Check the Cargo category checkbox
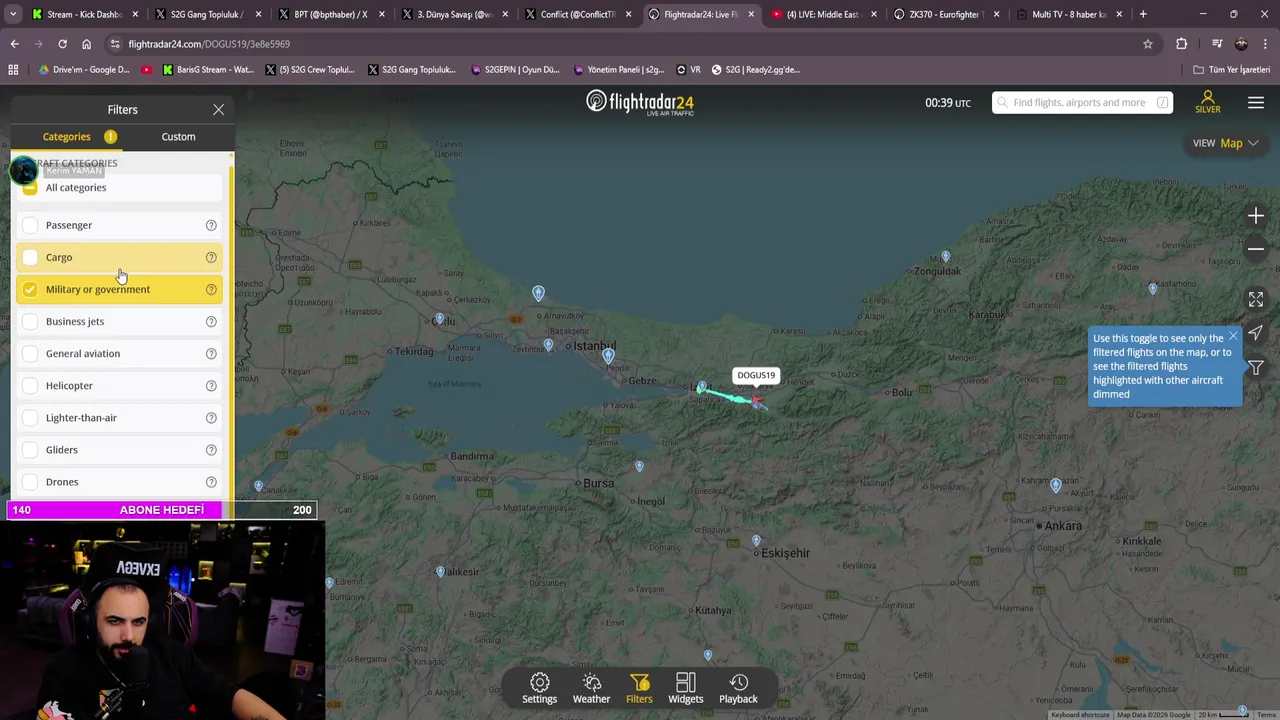The image size is (1280, 720). 30,257
